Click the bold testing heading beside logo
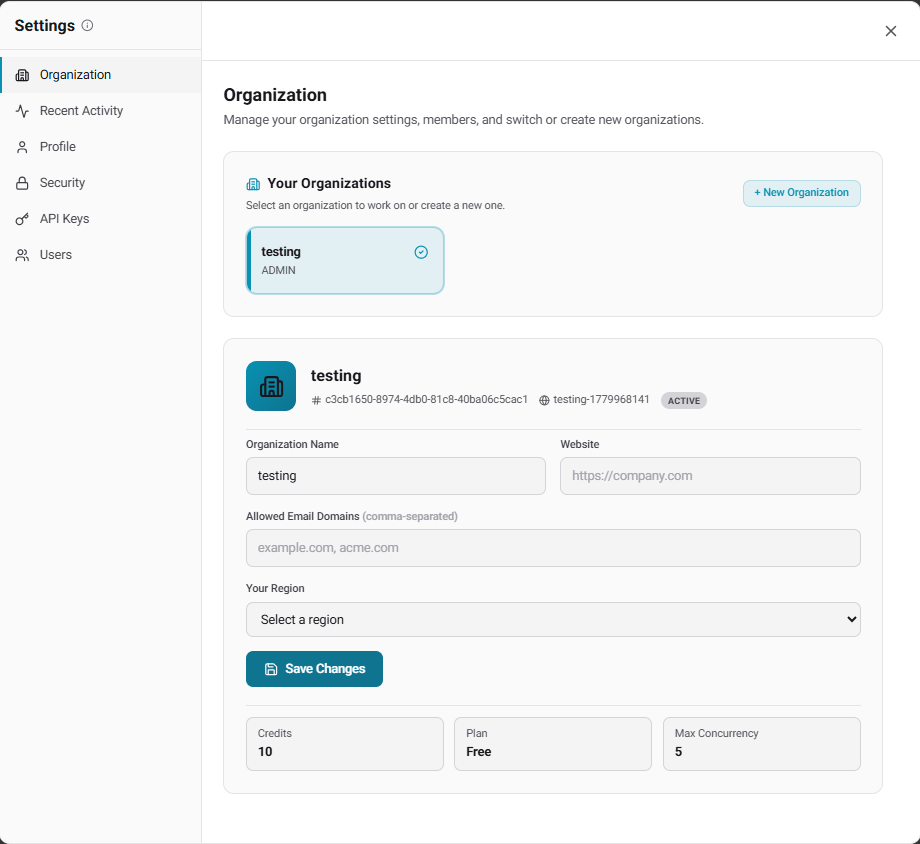 click(x=336, y=376)
